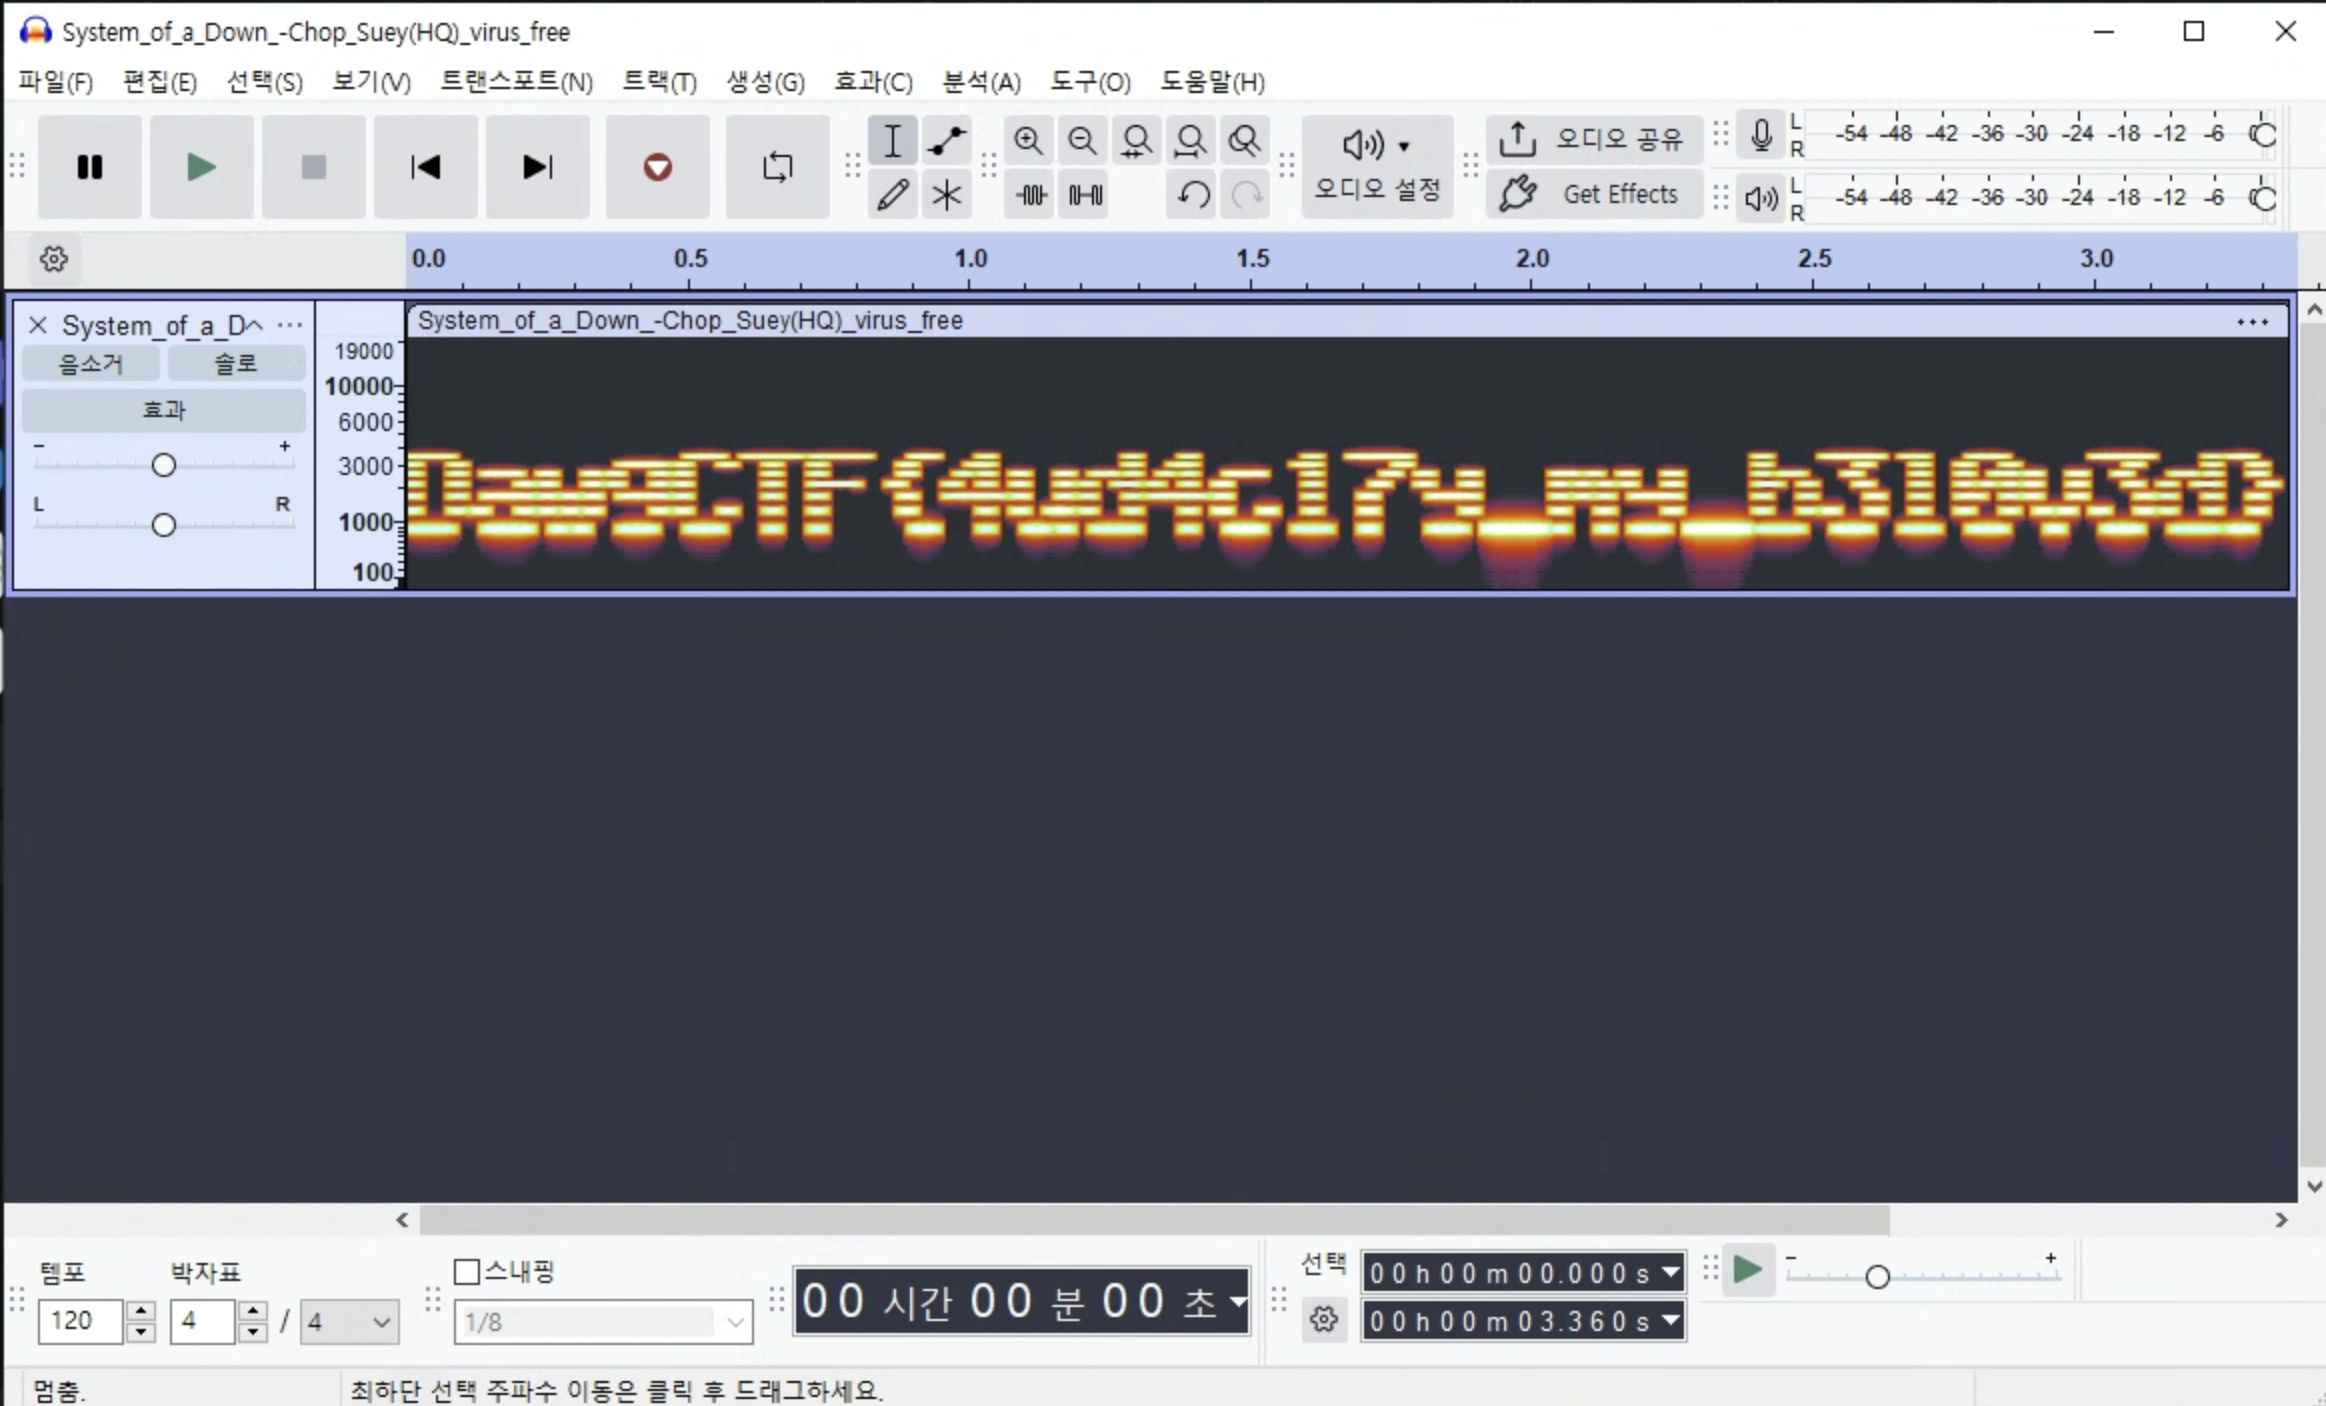The image size is (2326, 1406).
Task: Enable the 스내핑 snapping checkbox
Action: click(466, 1271)
